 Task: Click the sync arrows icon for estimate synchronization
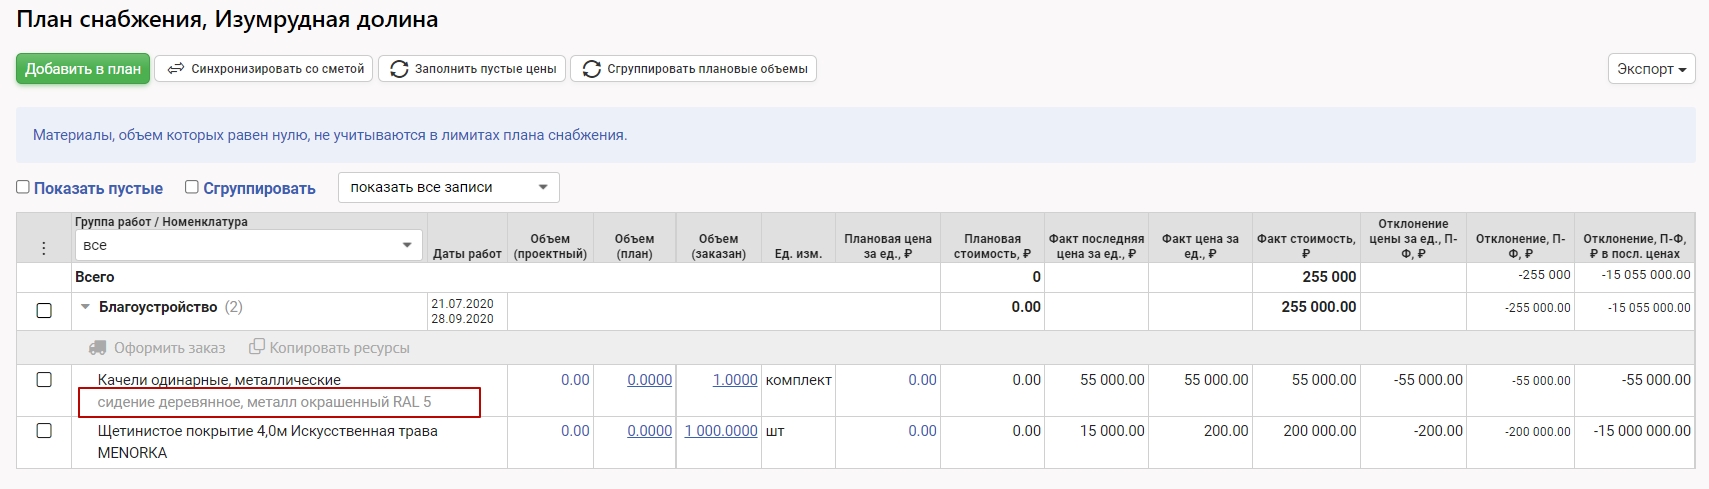coord(175,69)
